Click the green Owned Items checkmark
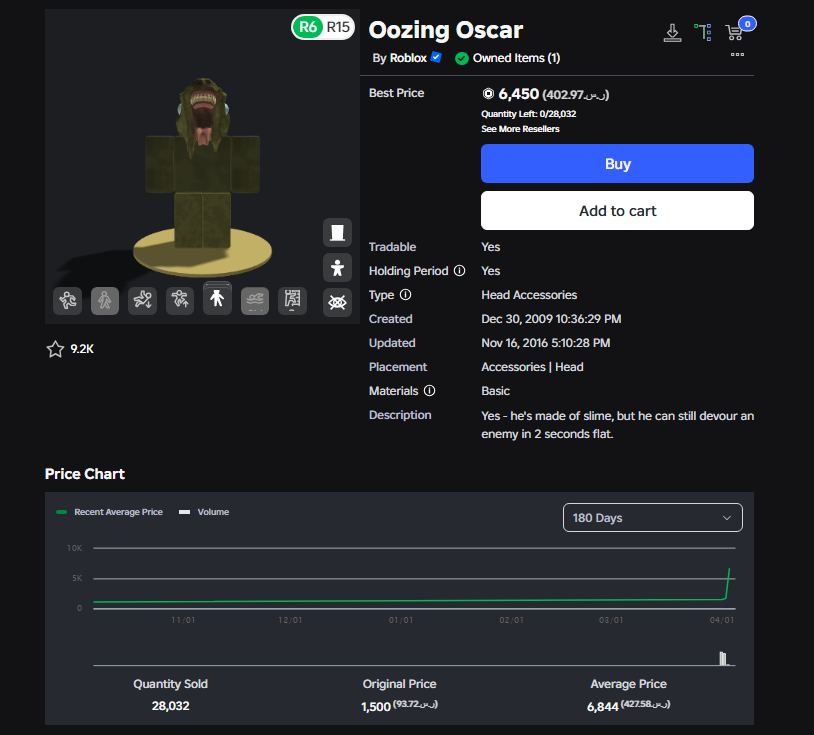This screenshot has width=814, height=735. point(462,58)
